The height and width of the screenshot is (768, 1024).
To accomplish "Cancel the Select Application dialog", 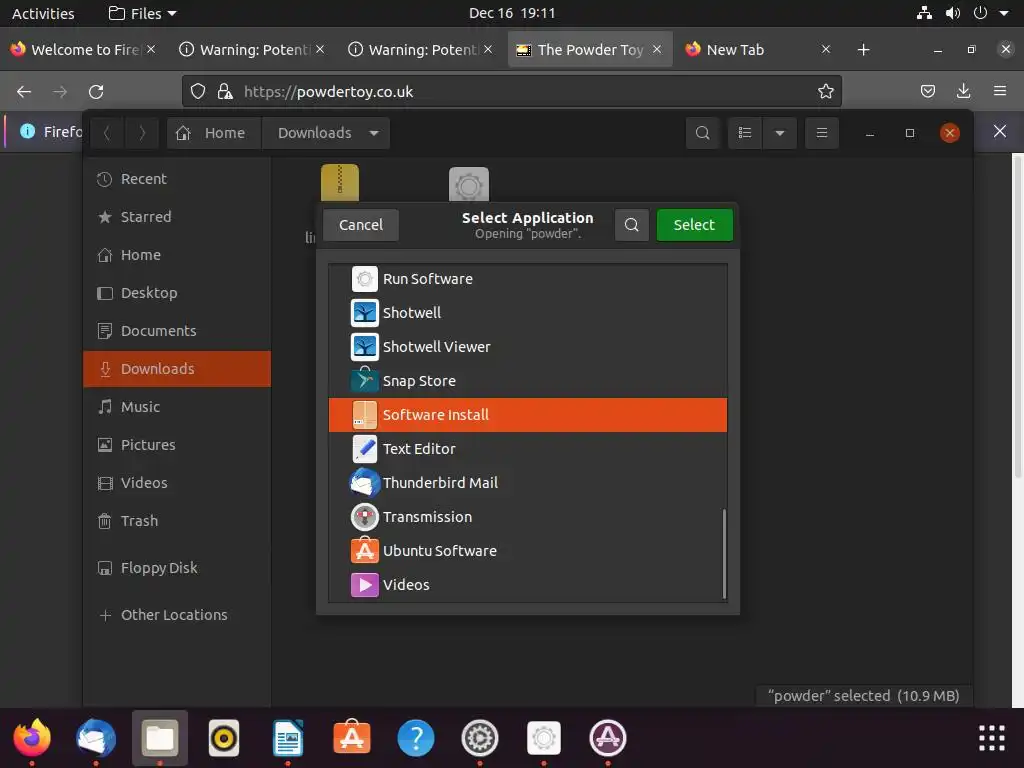I will [x=360, y=225].
